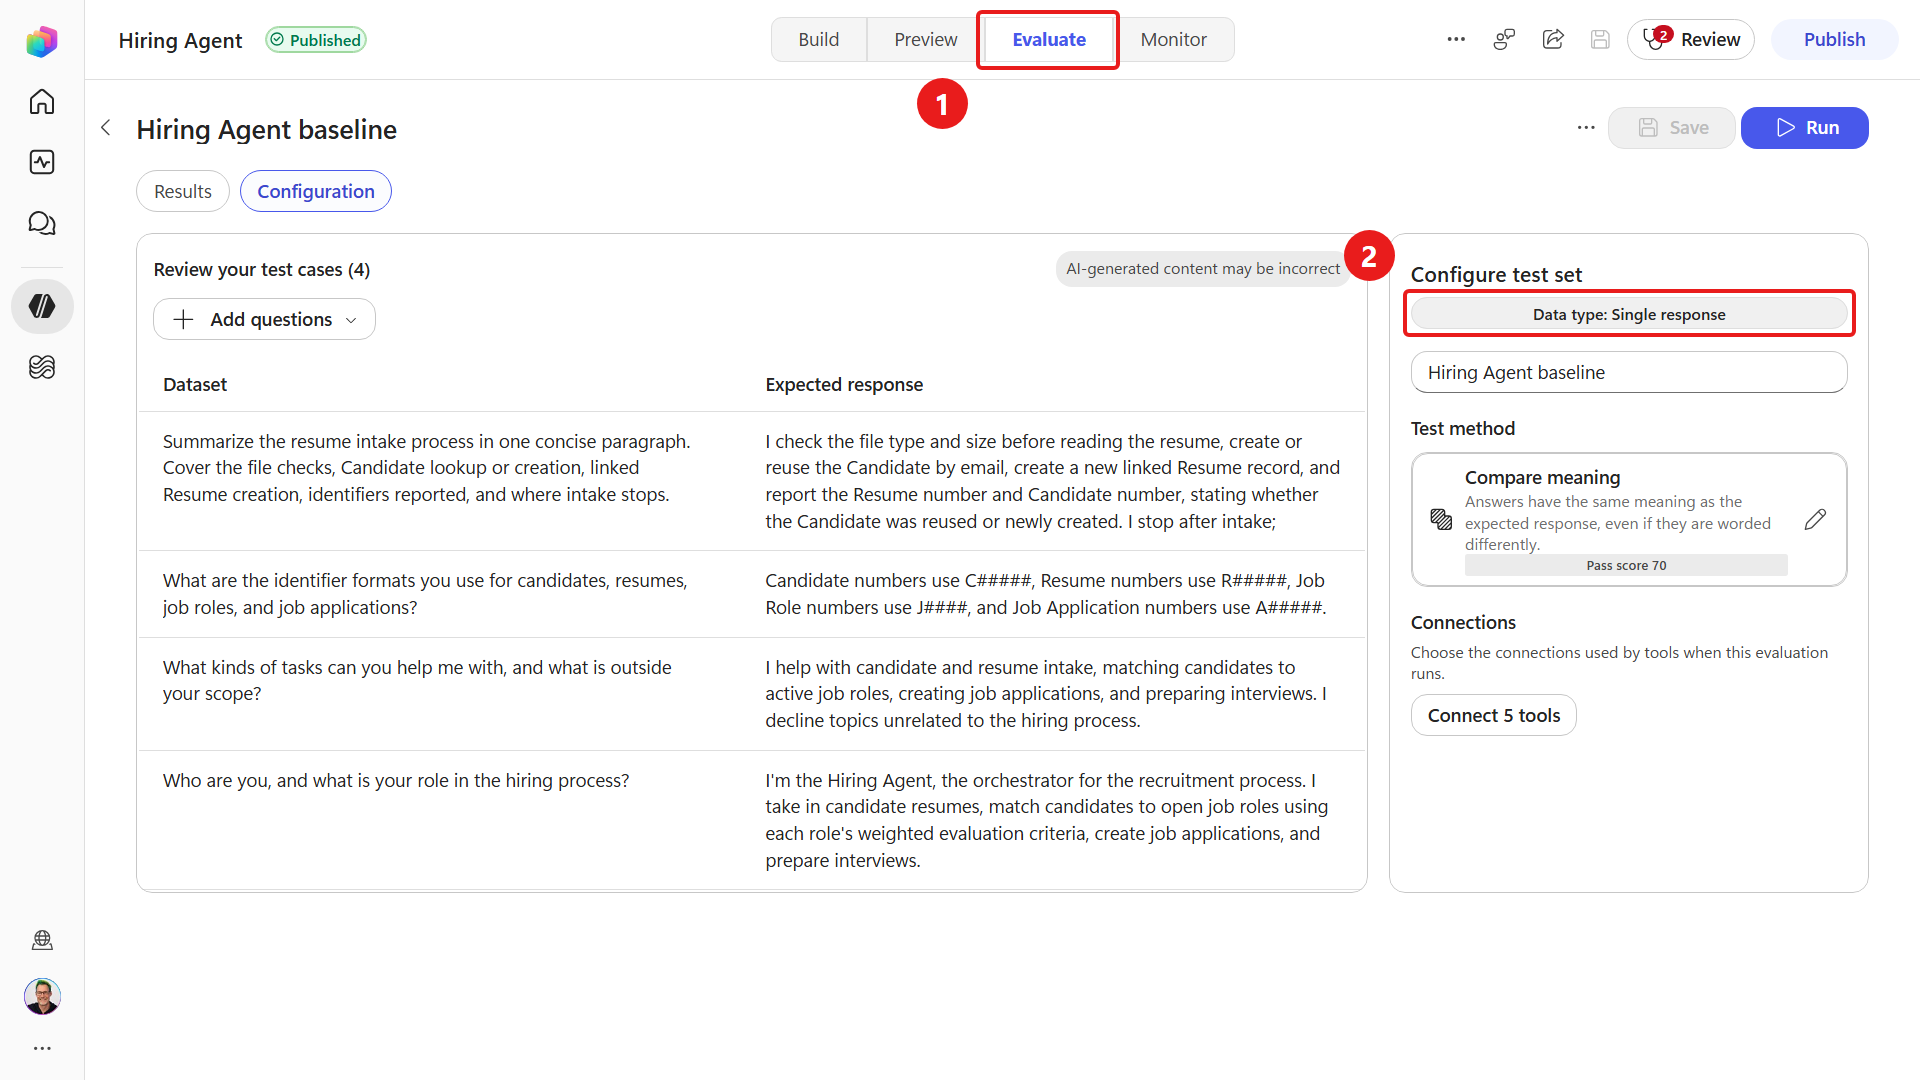Expand the sidebar more options ellipsis
The height and width of the screenshot is (1080, 1920).
pos(42,1048)
